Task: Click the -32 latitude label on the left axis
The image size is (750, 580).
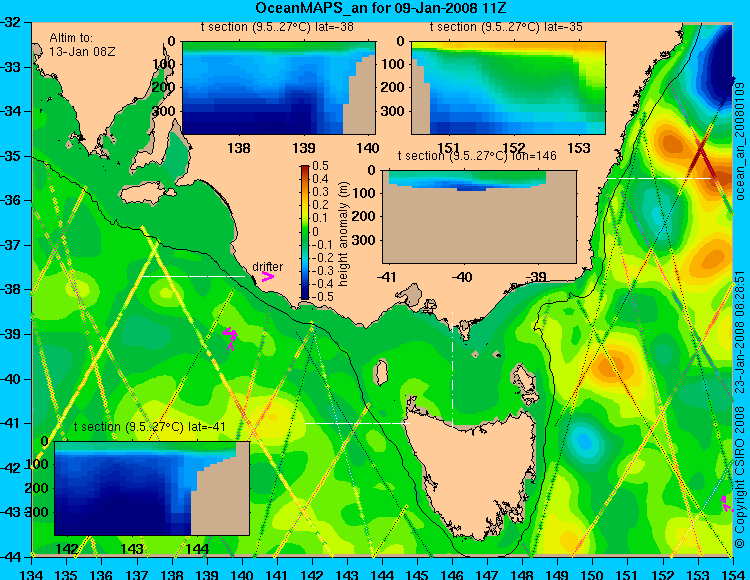Action: pos(12,22)
